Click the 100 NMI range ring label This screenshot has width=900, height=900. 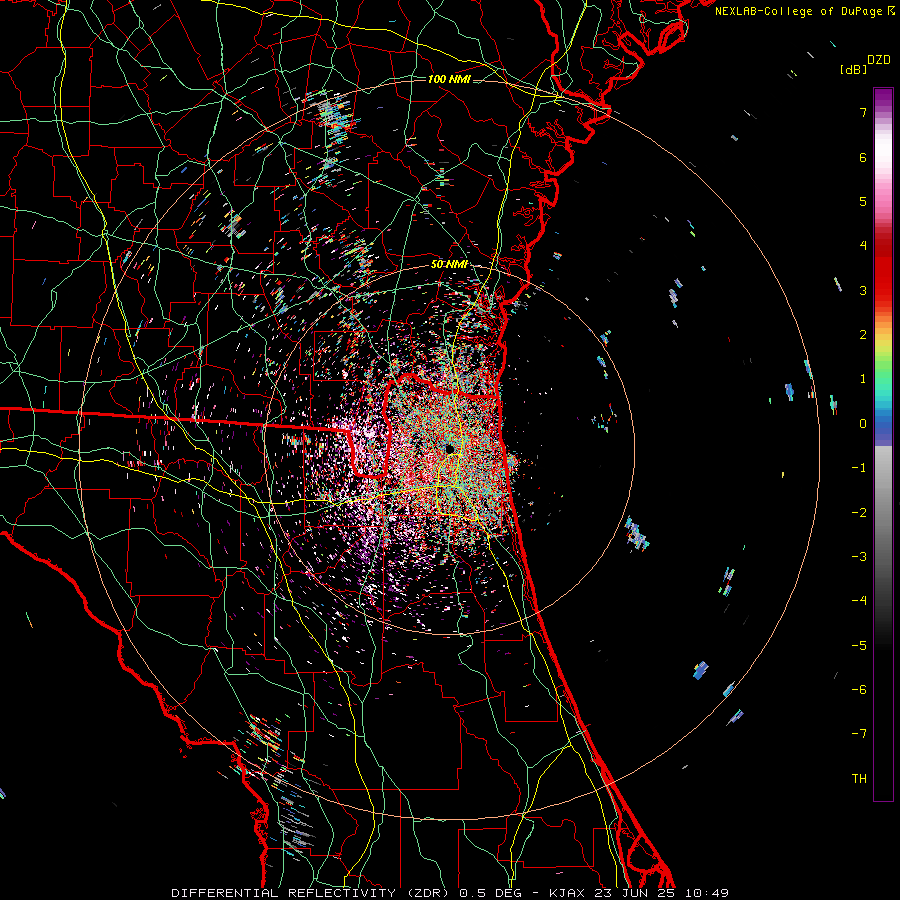pos(449,79)
